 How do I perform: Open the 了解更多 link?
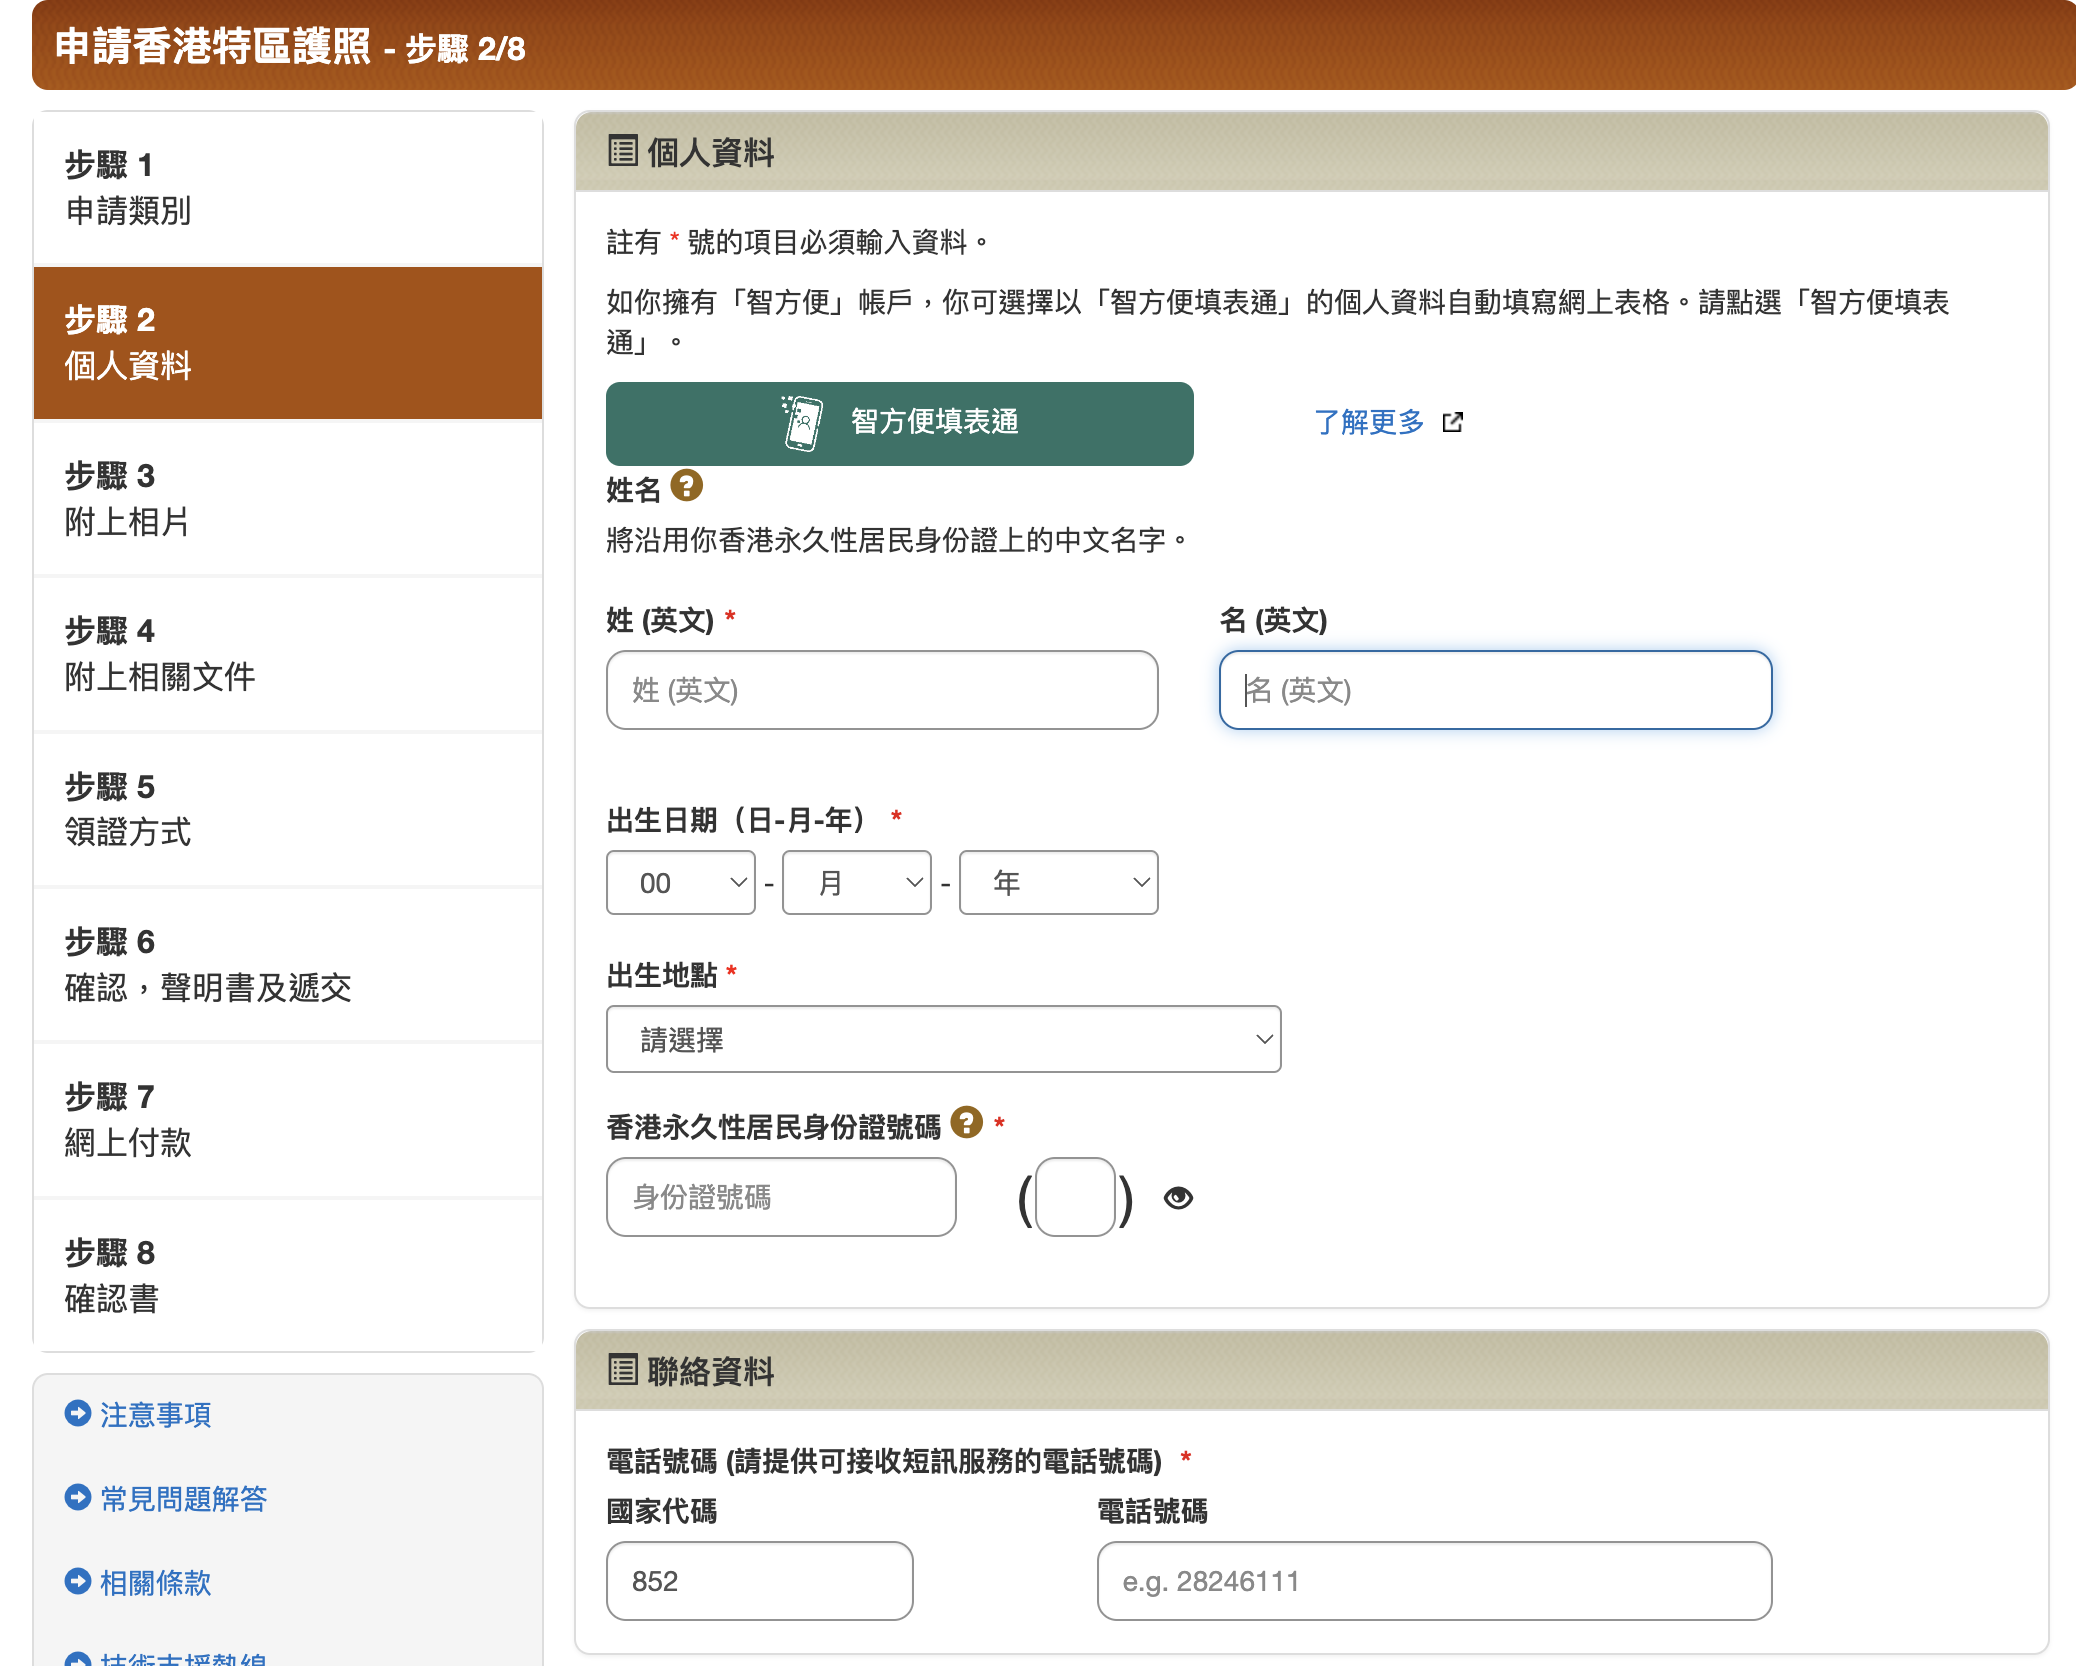tap(1370, 422)
